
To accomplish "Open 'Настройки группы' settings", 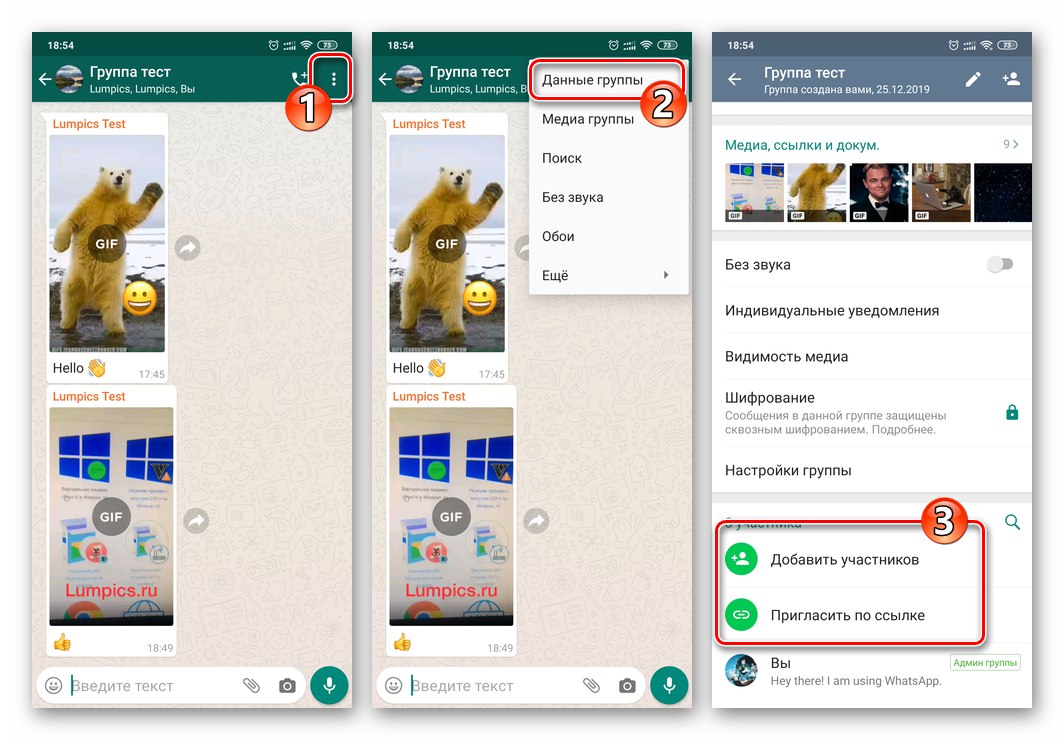I will (x=872, y=470).
